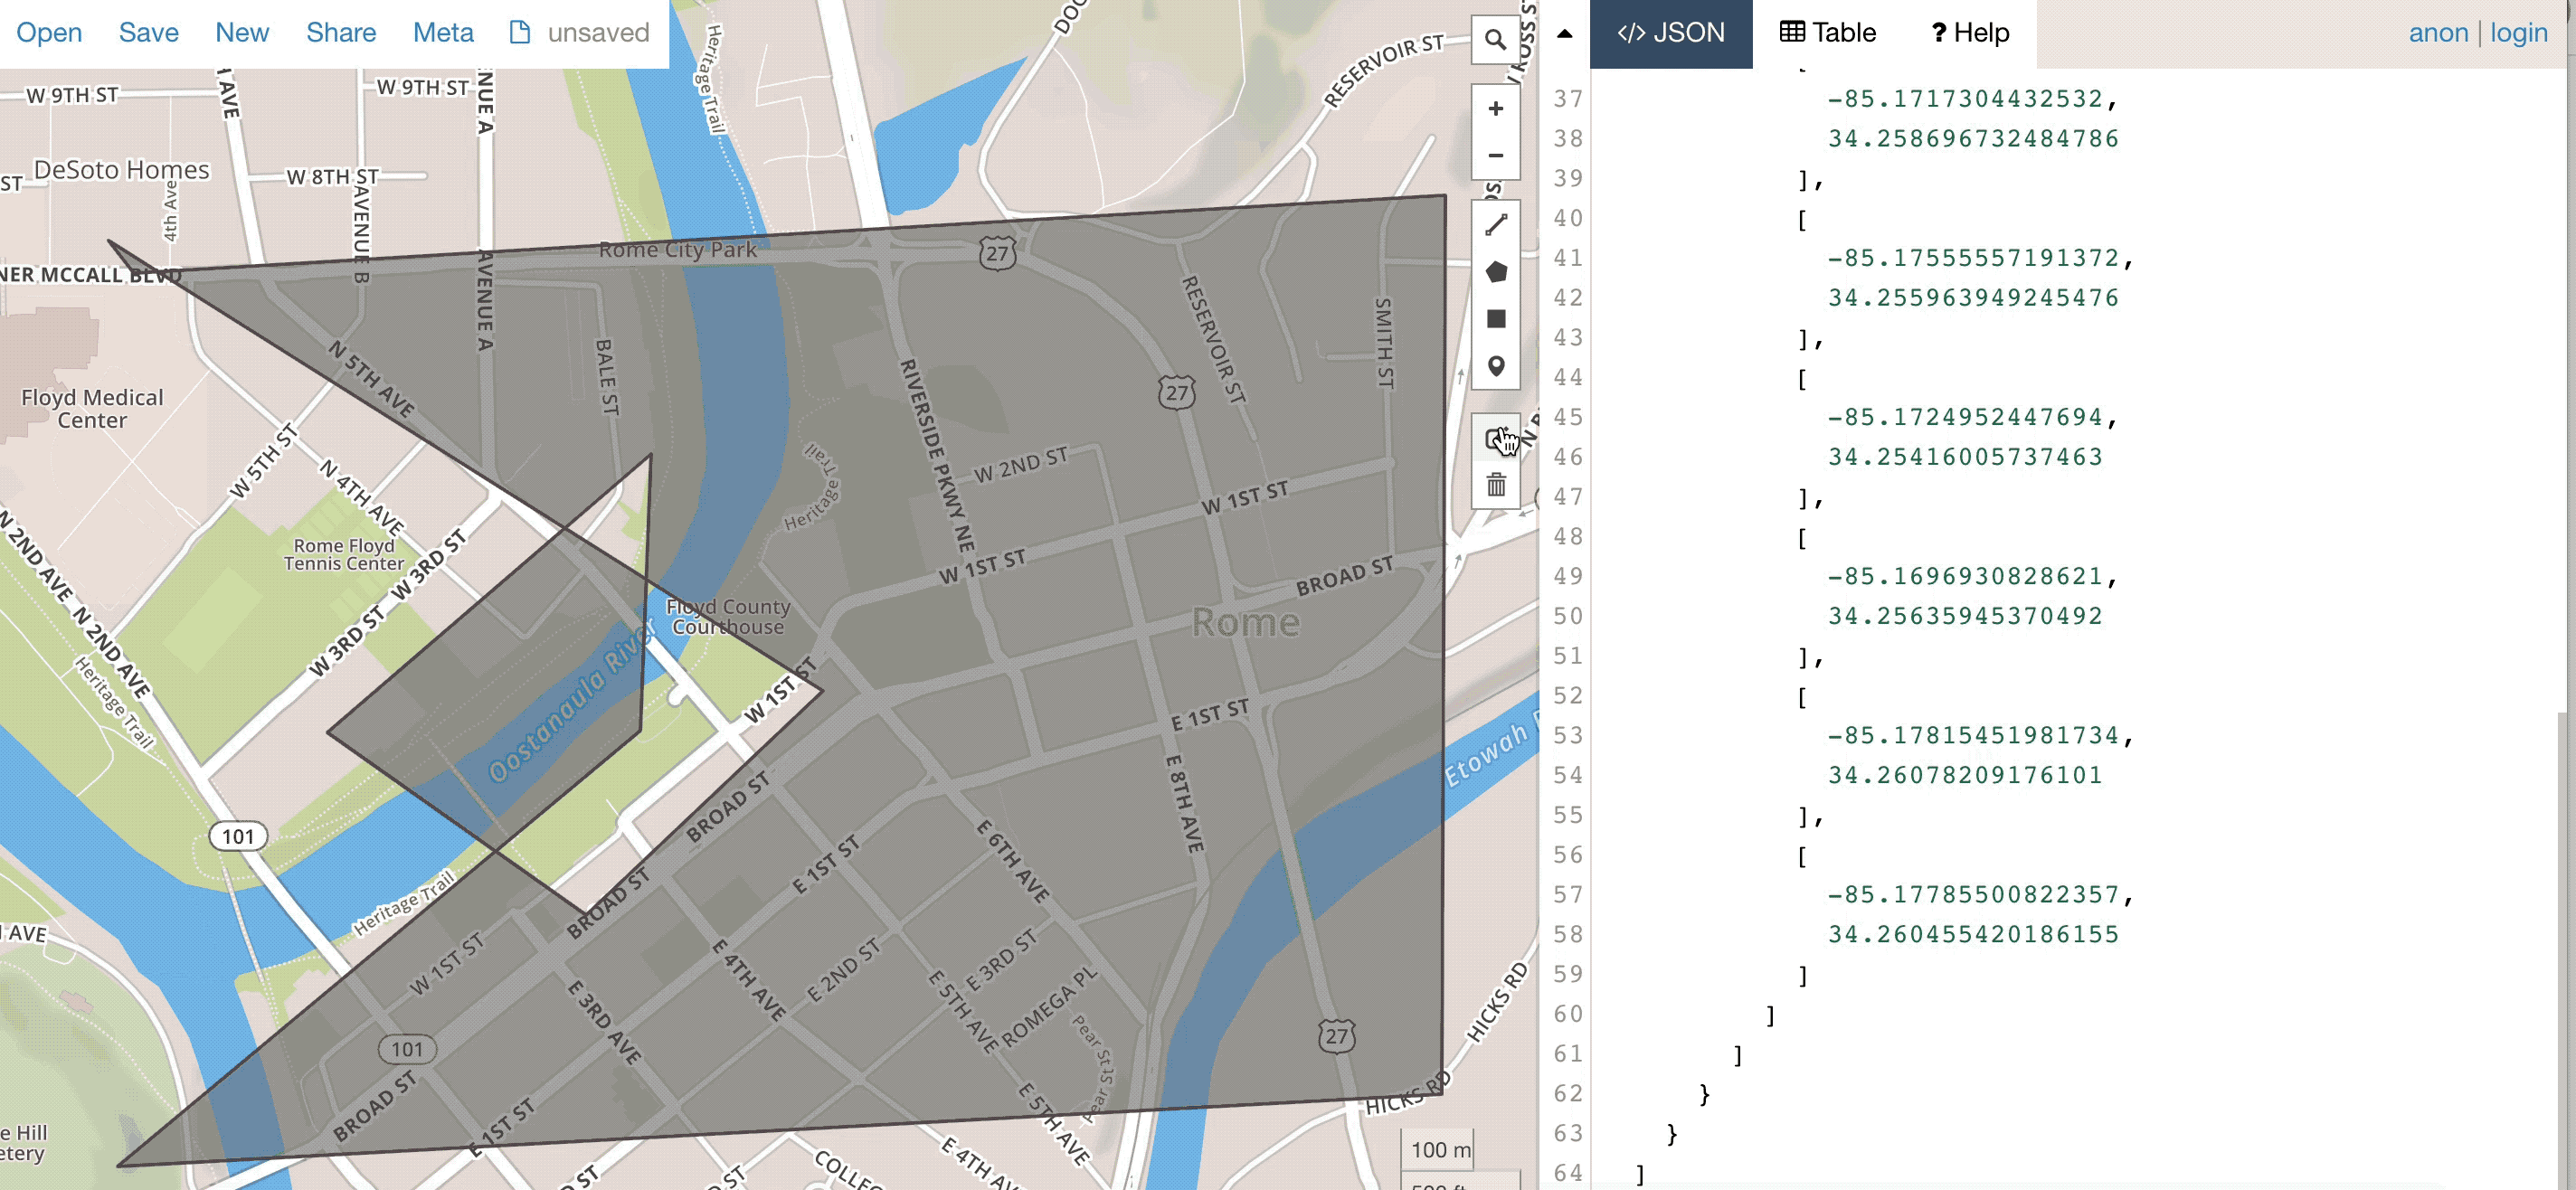This screenshot has width=2576, height=1190.
Task: Select the draw rectangle tool
Action: tap(1495, 319)
